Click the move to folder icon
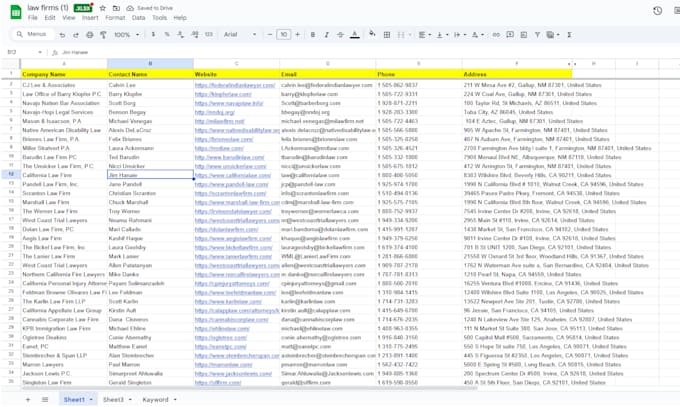Image resolution: width=680 pixels, height=407 pixels. pos(116,8)
